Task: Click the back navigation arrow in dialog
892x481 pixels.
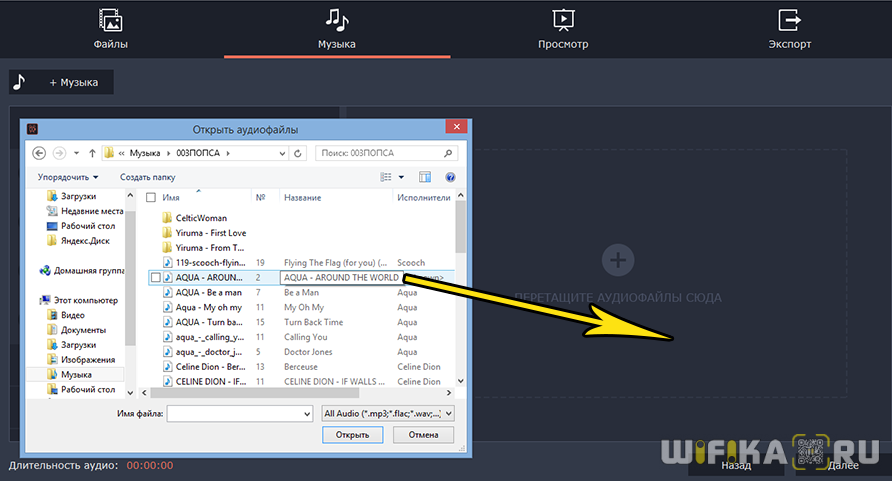Action: click(39, 153)
